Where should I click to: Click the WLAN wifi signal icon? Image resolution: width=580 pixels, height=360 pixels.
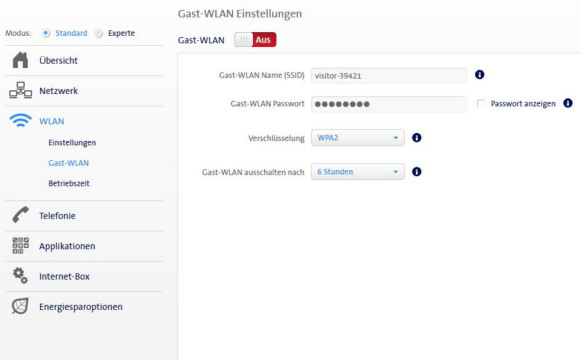pos(20,121)
